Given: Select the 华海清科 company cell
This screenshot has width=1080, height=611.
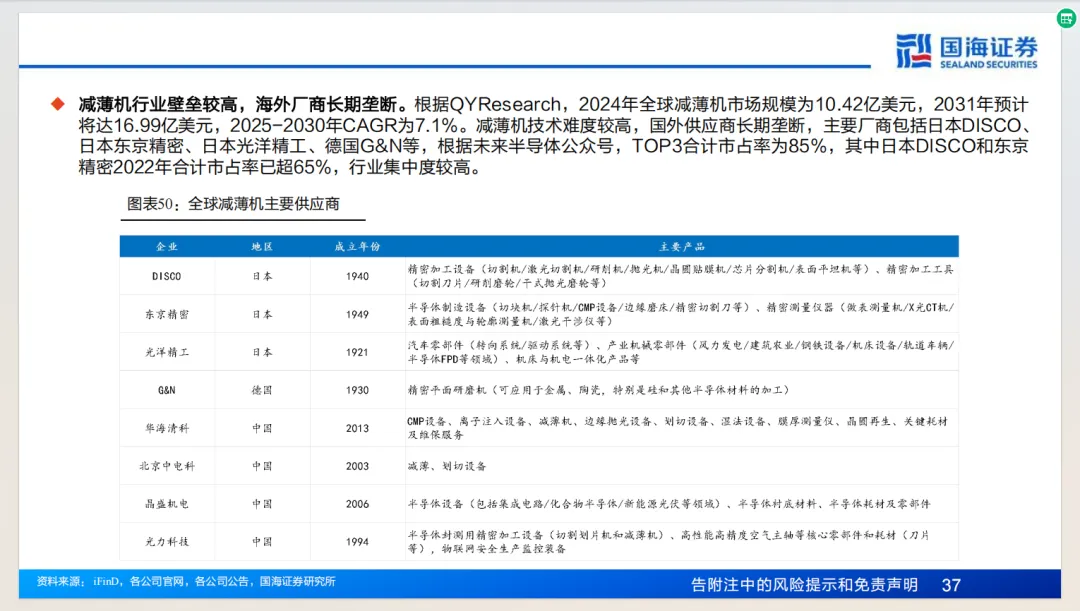Looking at the screenshot, I should tap(167, 428).
